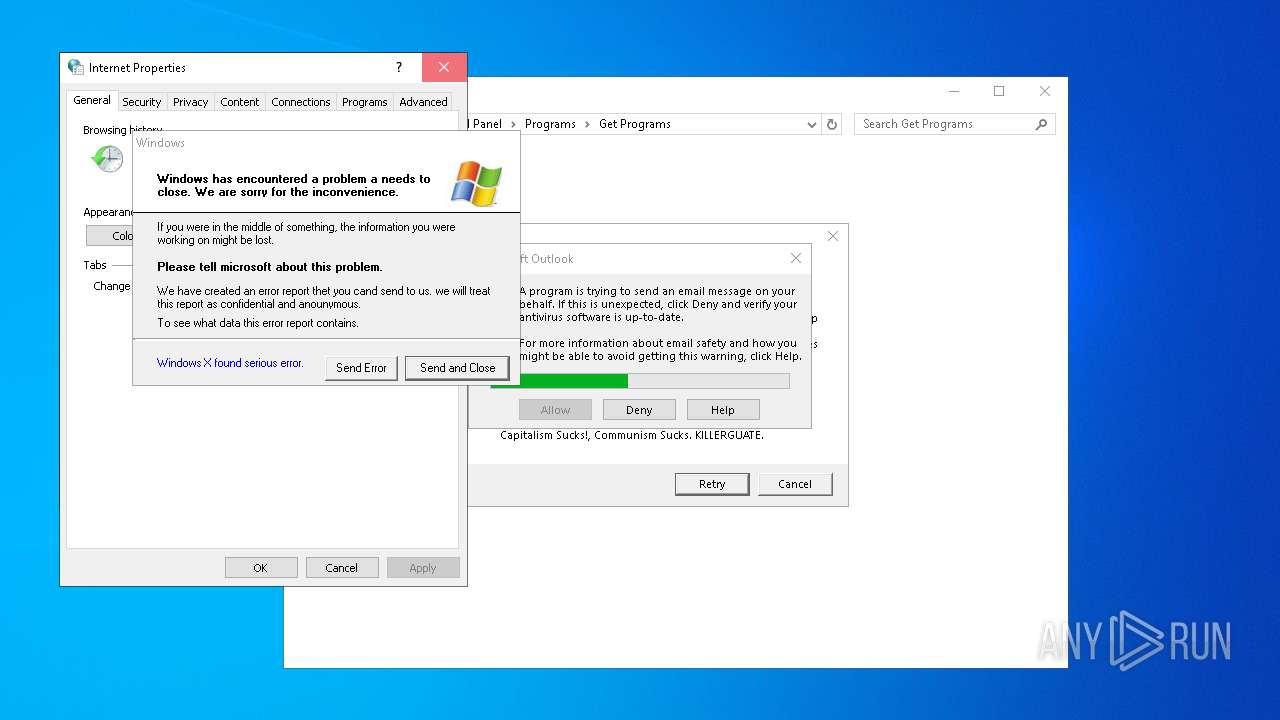Switch to the Connections tab

300,102
